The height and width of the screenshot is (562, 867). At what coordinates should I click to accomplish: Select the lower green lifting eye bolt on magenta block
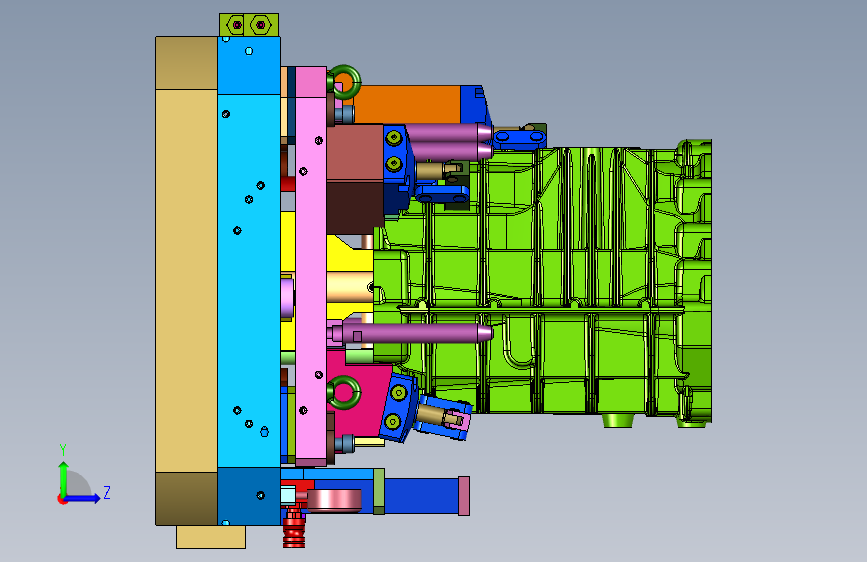(x=344, y=393)
